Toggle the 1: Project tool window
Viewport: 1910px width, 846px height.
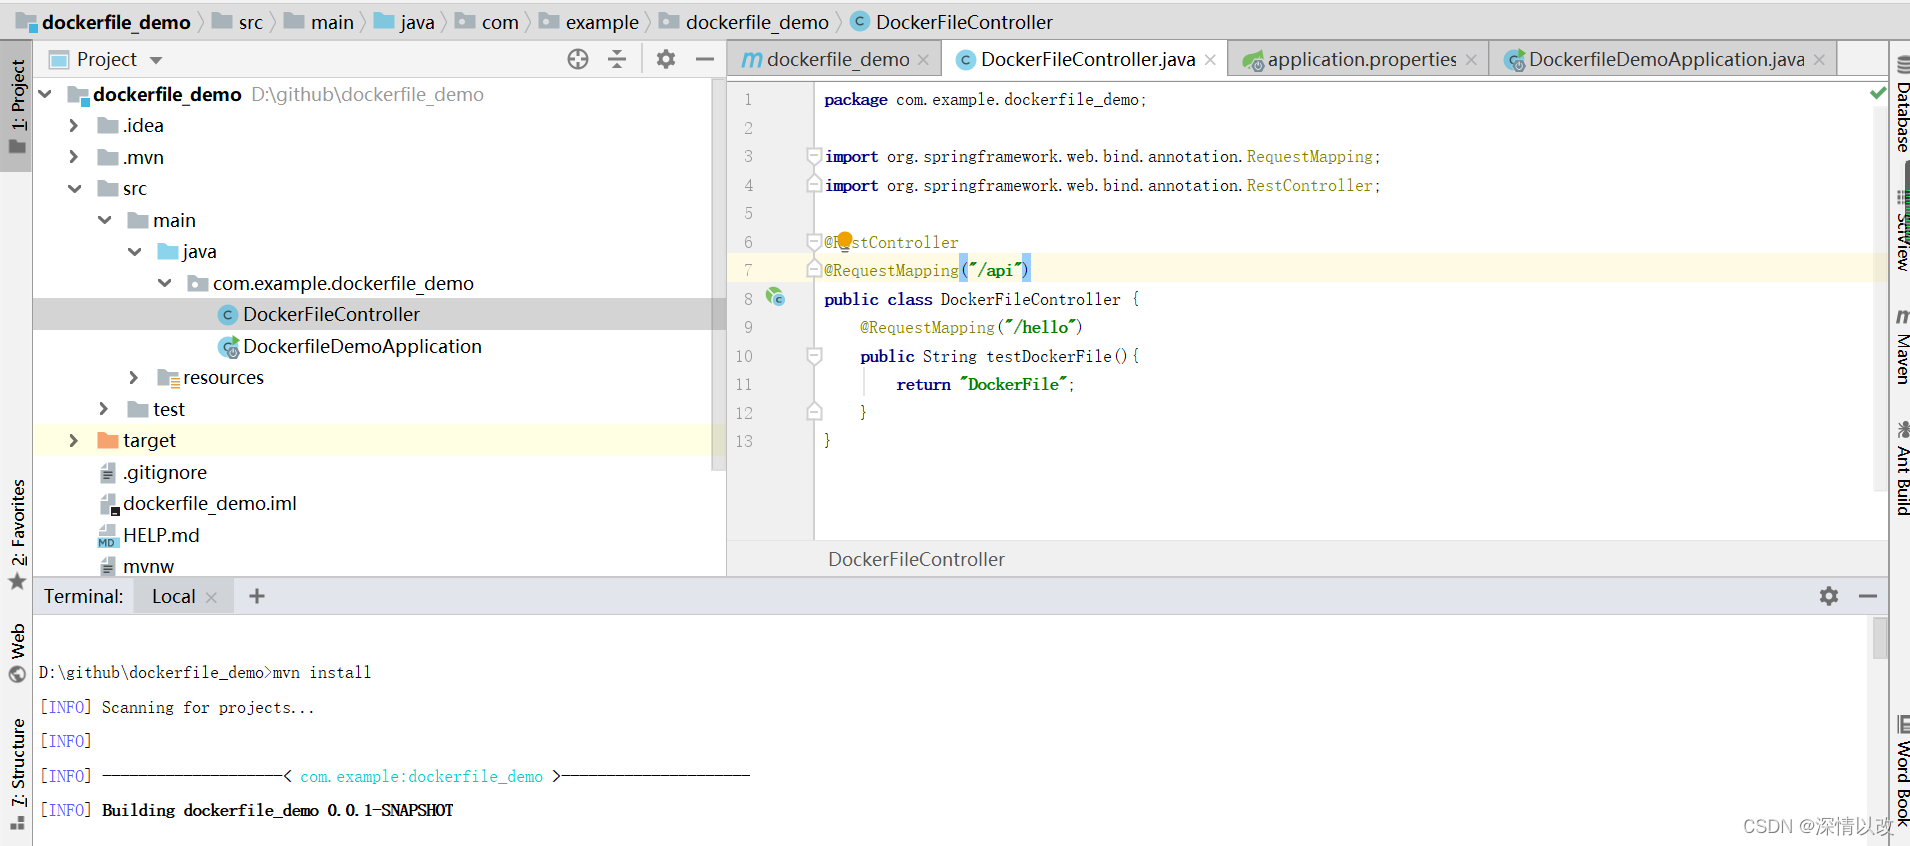pos(17,106)
